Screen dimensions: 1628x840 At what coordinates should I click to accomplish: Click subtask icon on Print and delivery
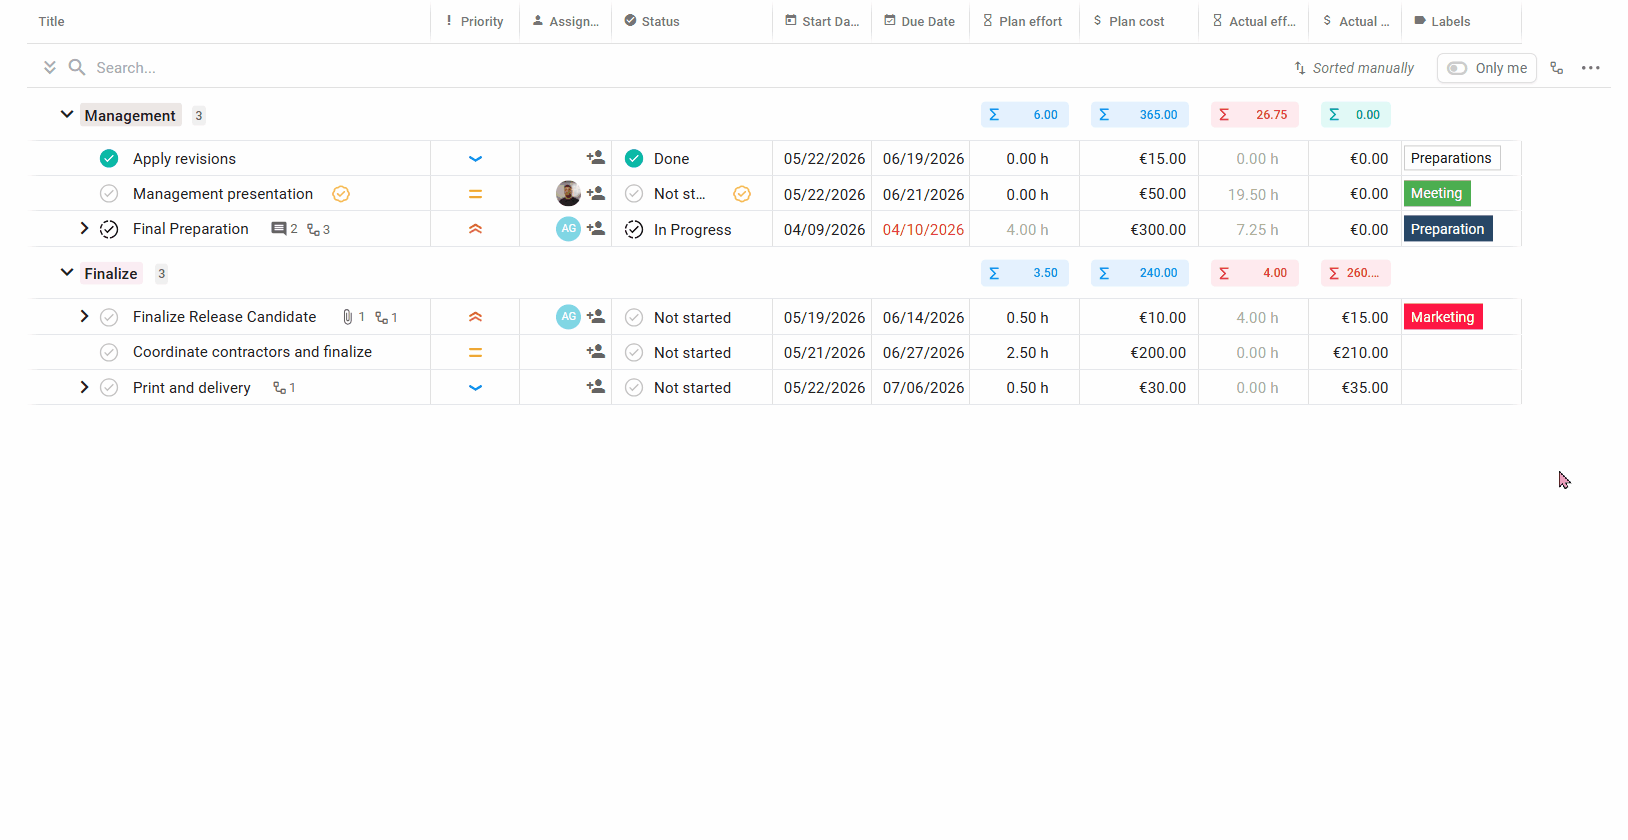[279, 388]
